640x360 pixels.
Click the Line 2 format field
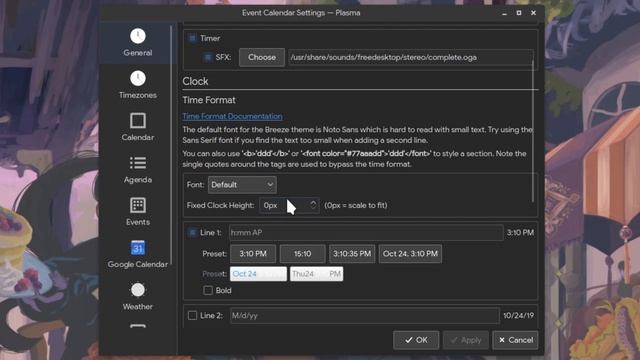pos(364,316)
